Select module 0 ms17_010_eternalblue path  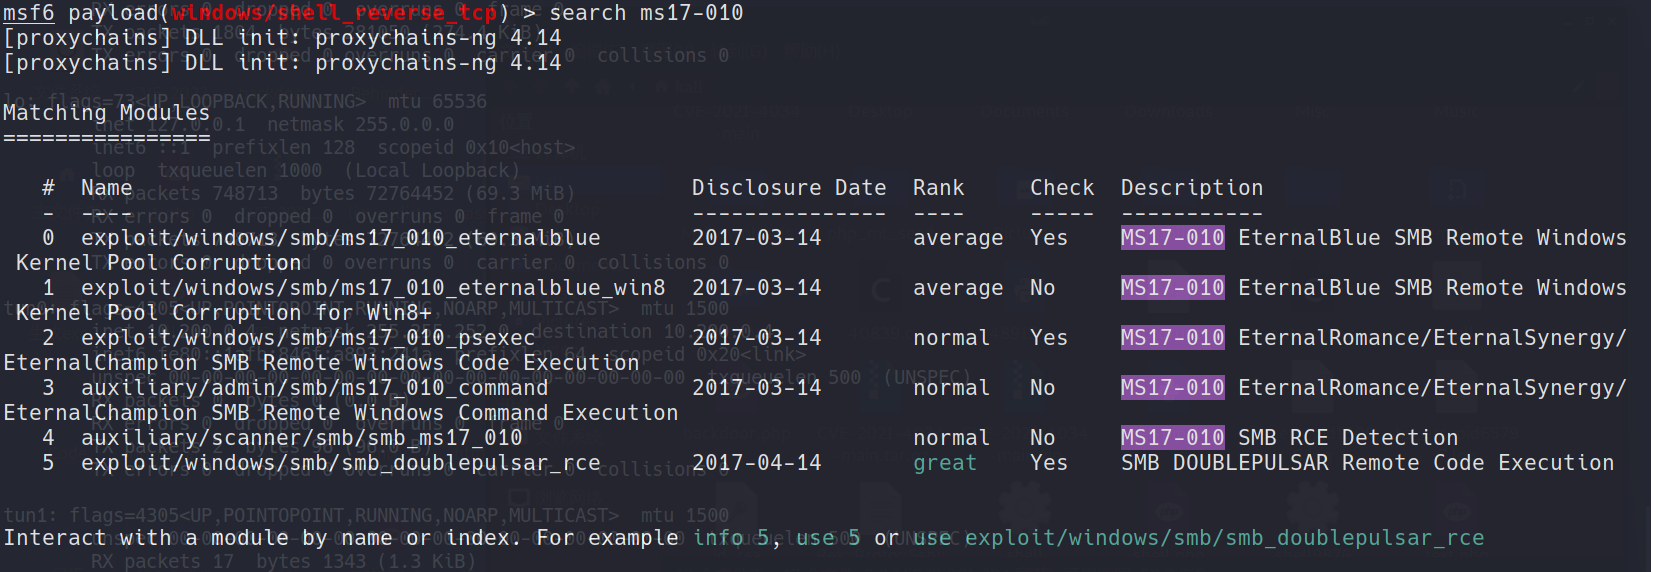tap(340, 238)
